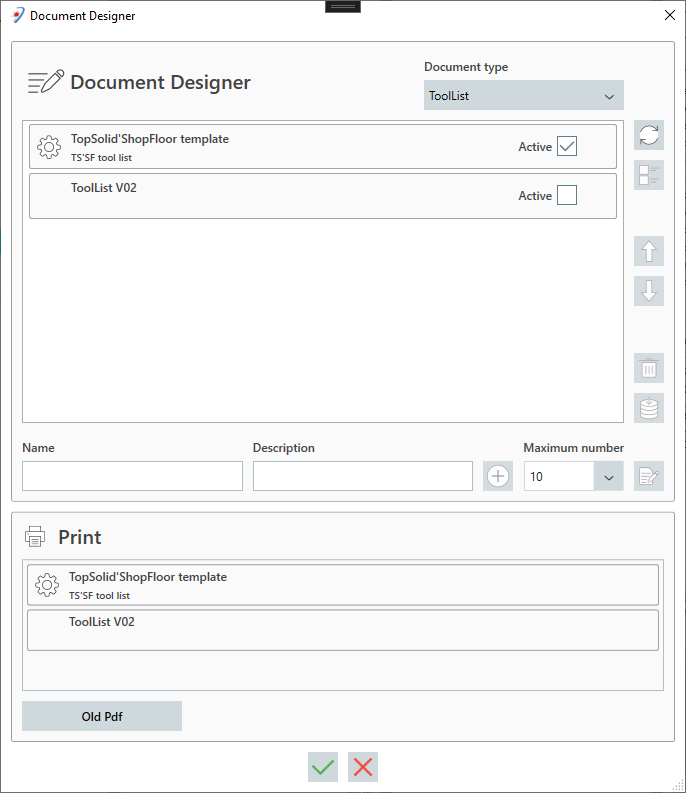This screenshot has width=686, height=793.
Task: Click the Document Designer pencil header icon
Action: (x=46, y=82)
